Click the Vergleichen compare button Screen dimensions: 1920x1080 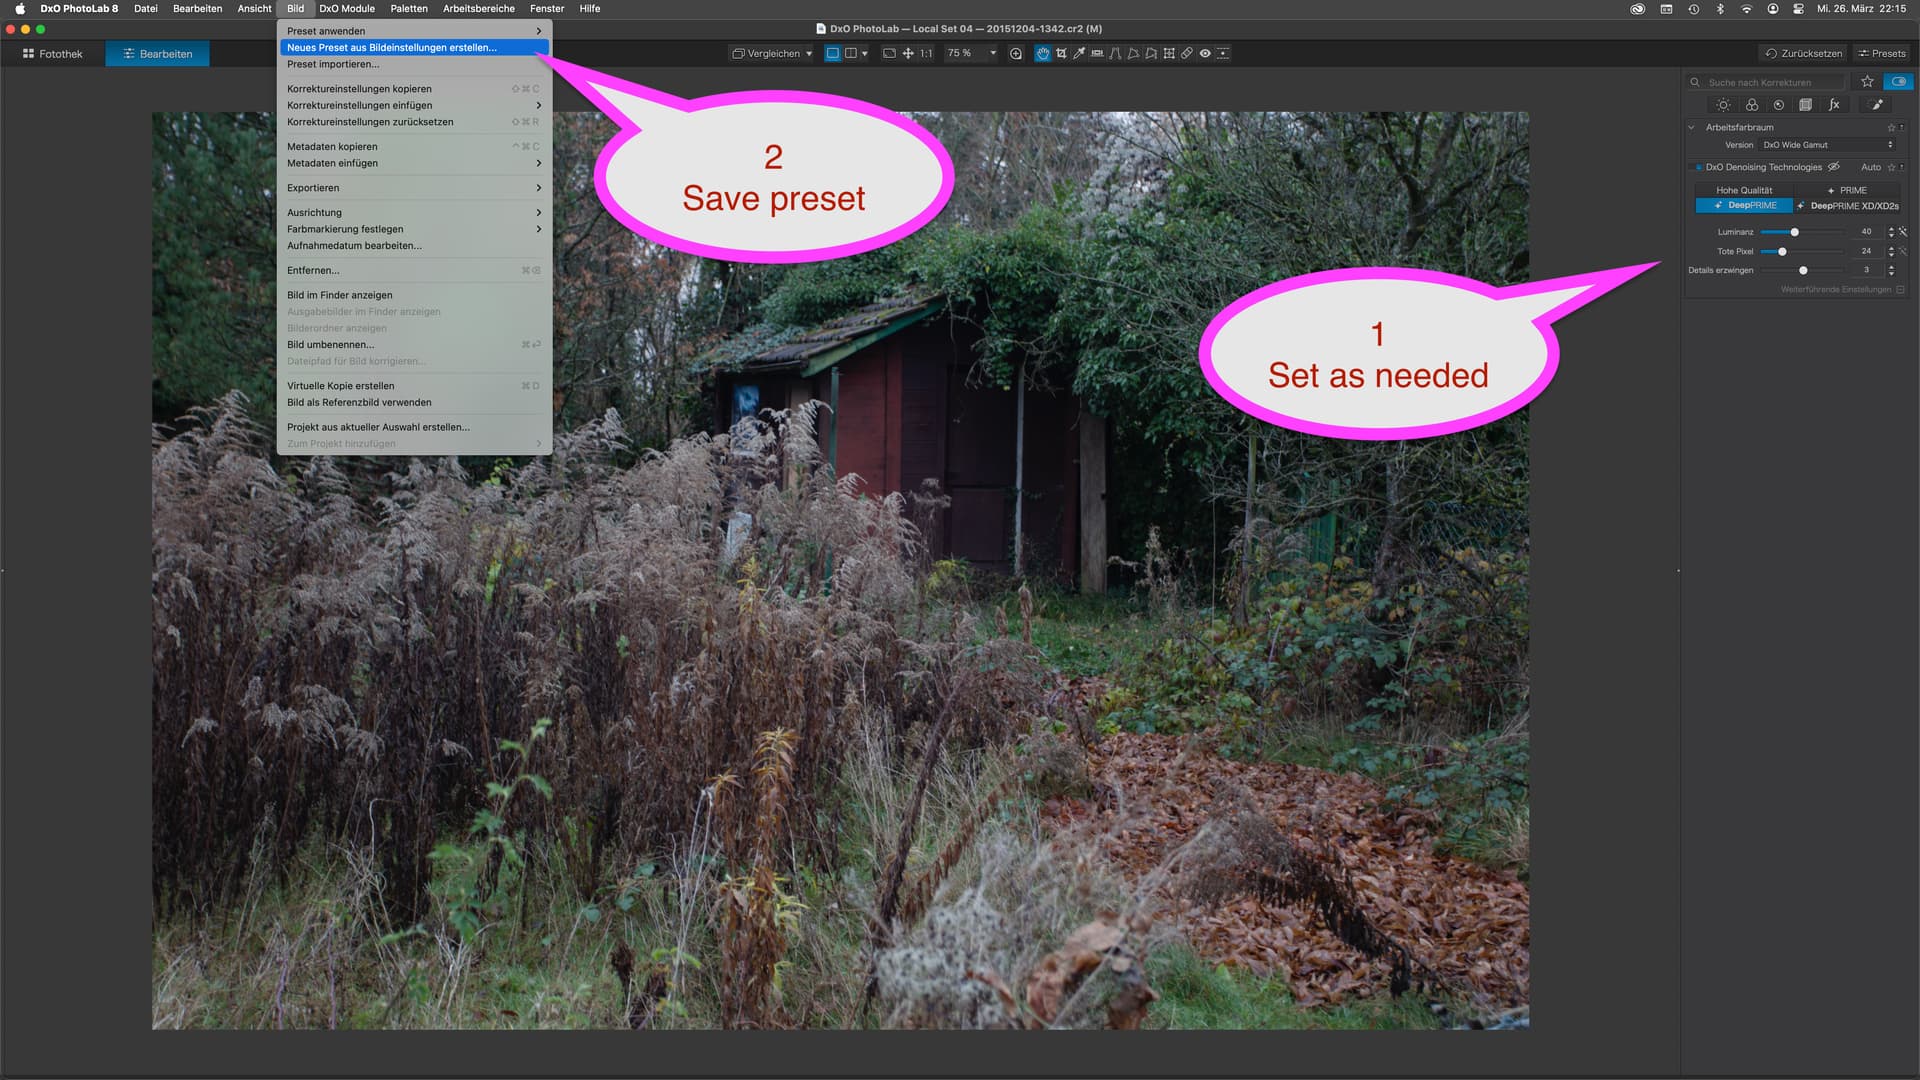766,53
